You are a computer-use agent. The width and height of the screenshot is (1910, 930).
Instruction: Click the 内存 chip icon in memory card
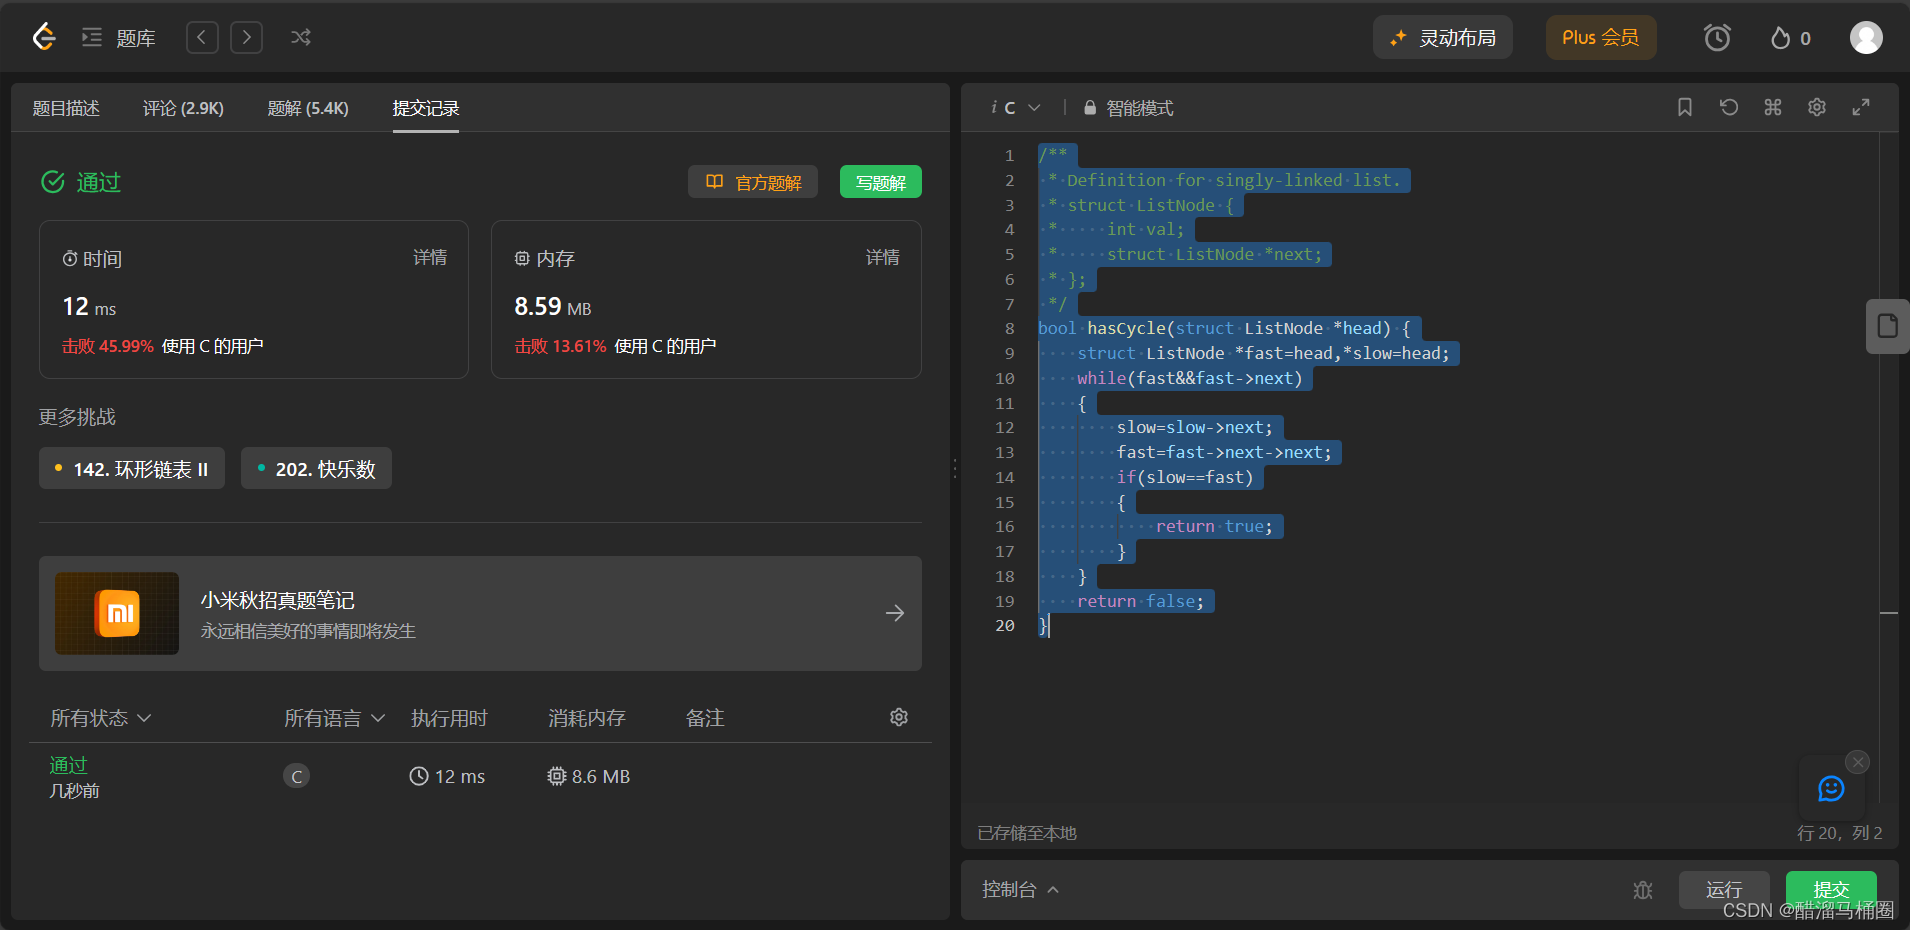(522, 259)
